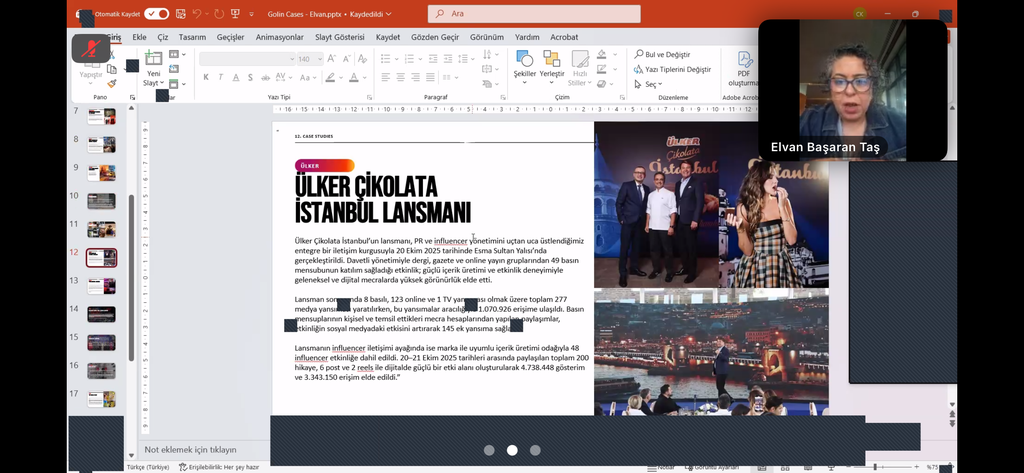
Task: Select slide 13 thumbnail
Action: pos(101,286)
